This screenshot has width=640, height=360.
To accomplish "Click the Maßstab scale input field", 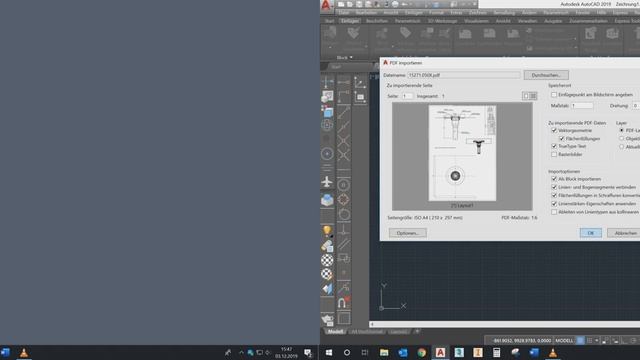I will pyautogui.click(x=582, y=106).
